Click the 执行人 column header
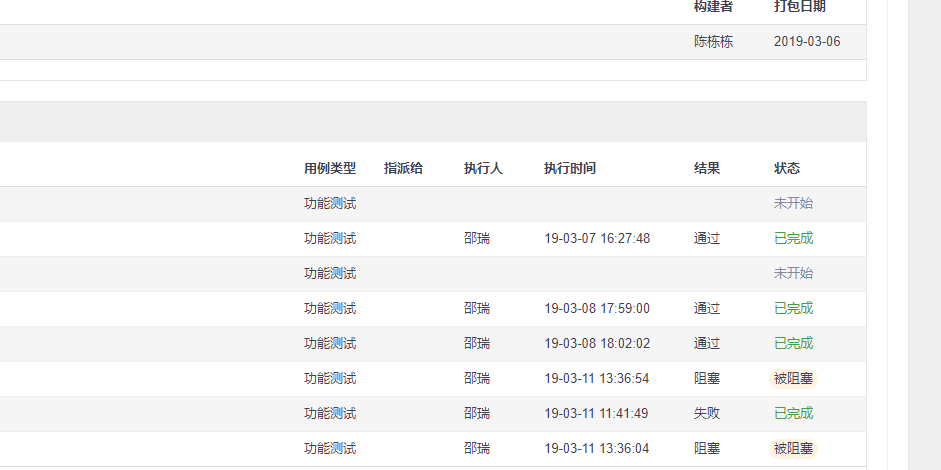941x470 pixels. click(483, 168)
